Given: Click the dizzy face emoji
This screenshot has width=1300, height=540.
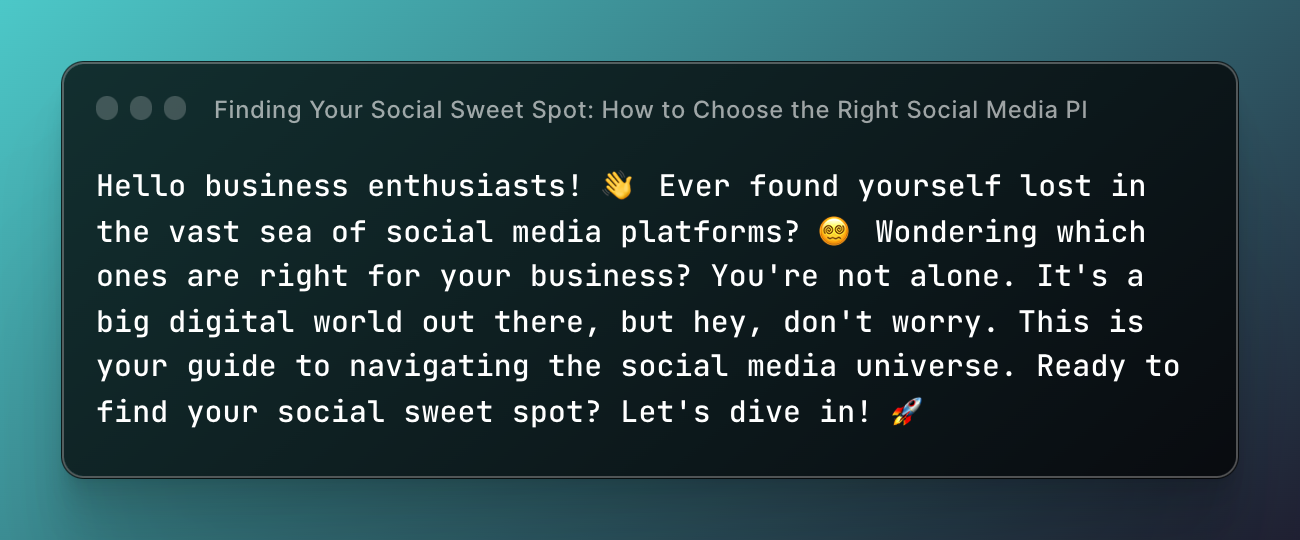Looking at the screenshot, I should [x=834, y=232].
